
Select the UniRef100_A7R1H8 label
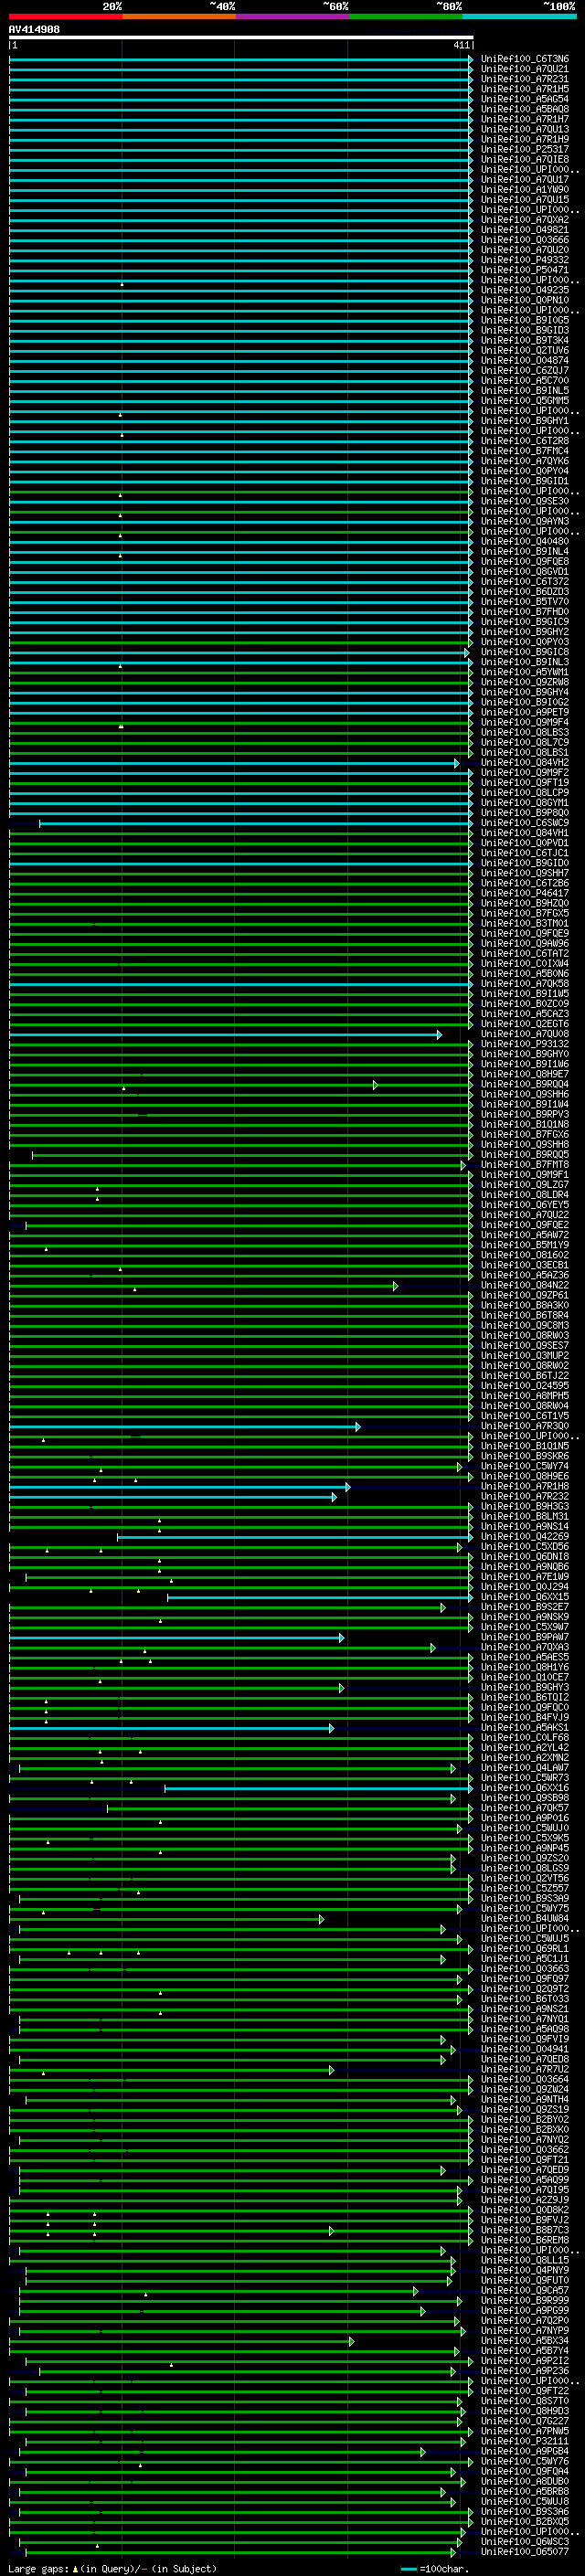(525, 1486)
